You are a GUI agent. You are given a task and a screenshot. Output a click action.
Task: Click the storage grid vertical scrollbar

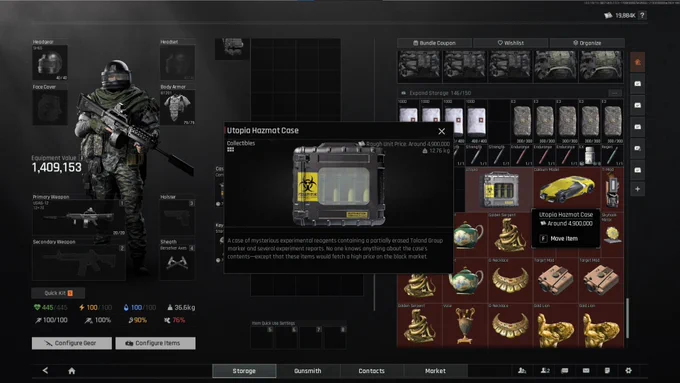point(627,318)
